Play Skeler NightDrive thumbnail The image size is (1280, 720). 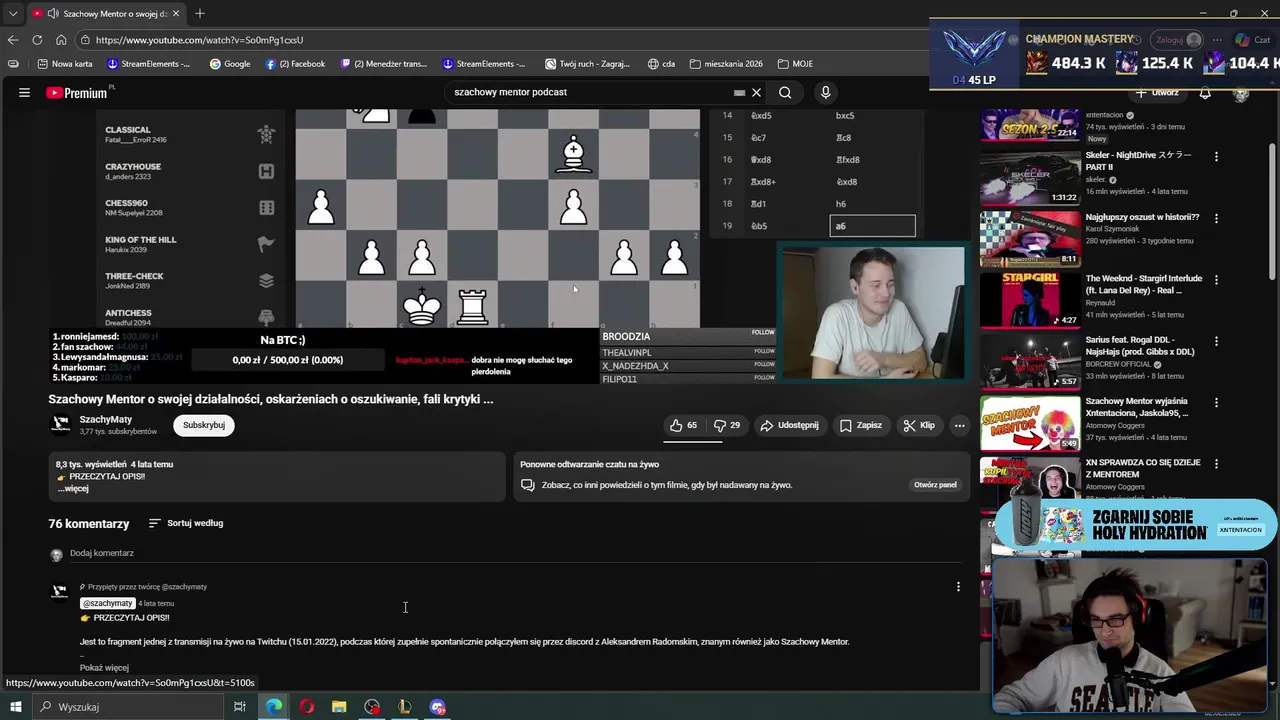coord(1030,177)
